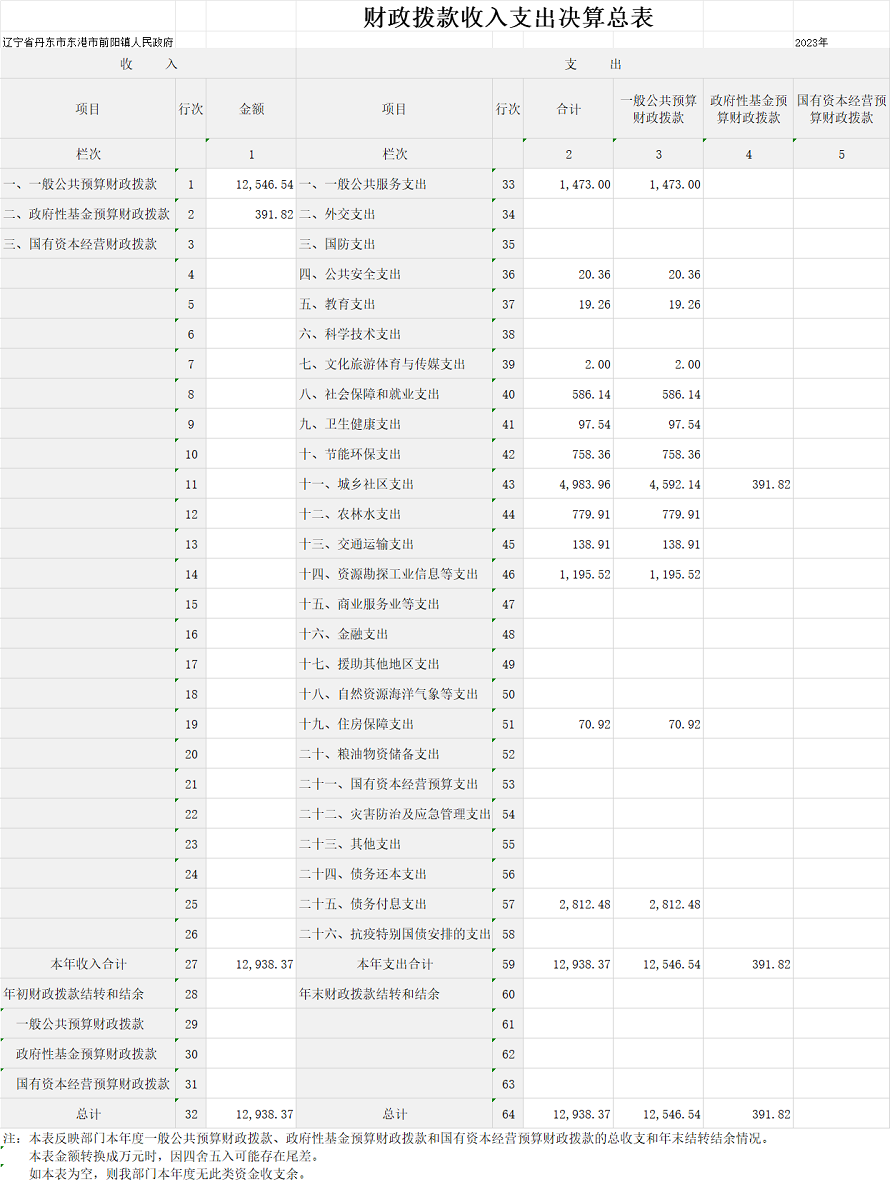Click the 12,546.54 value in row 59
890x1182 pixels.
671,964
